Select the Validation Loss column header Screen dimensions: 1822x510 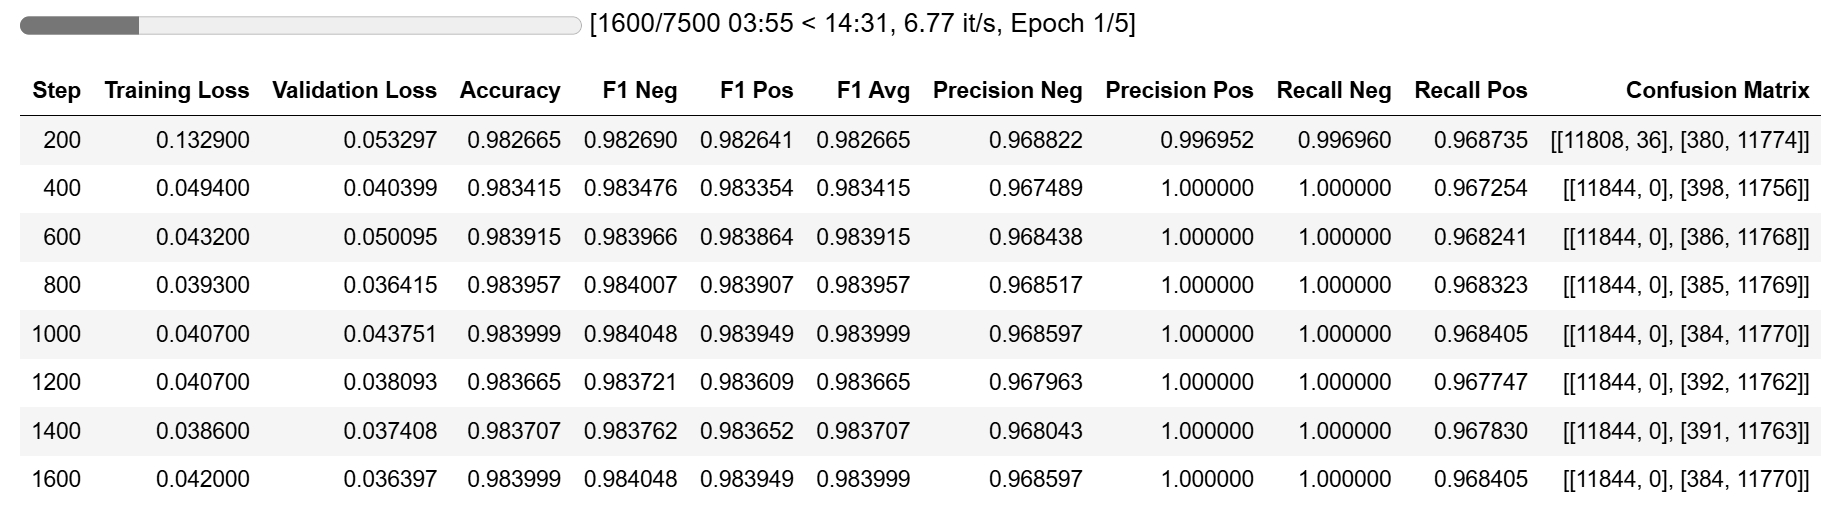[x=354, y=91]
